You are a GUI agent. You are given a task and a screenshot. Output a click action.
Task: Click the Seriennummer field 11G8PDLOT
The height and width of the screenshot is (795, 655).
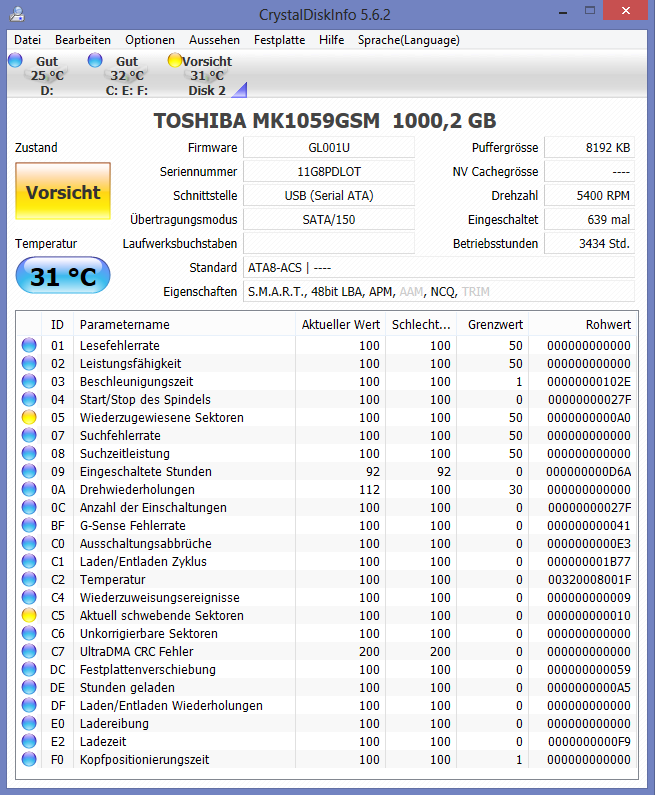coord(329,172)
